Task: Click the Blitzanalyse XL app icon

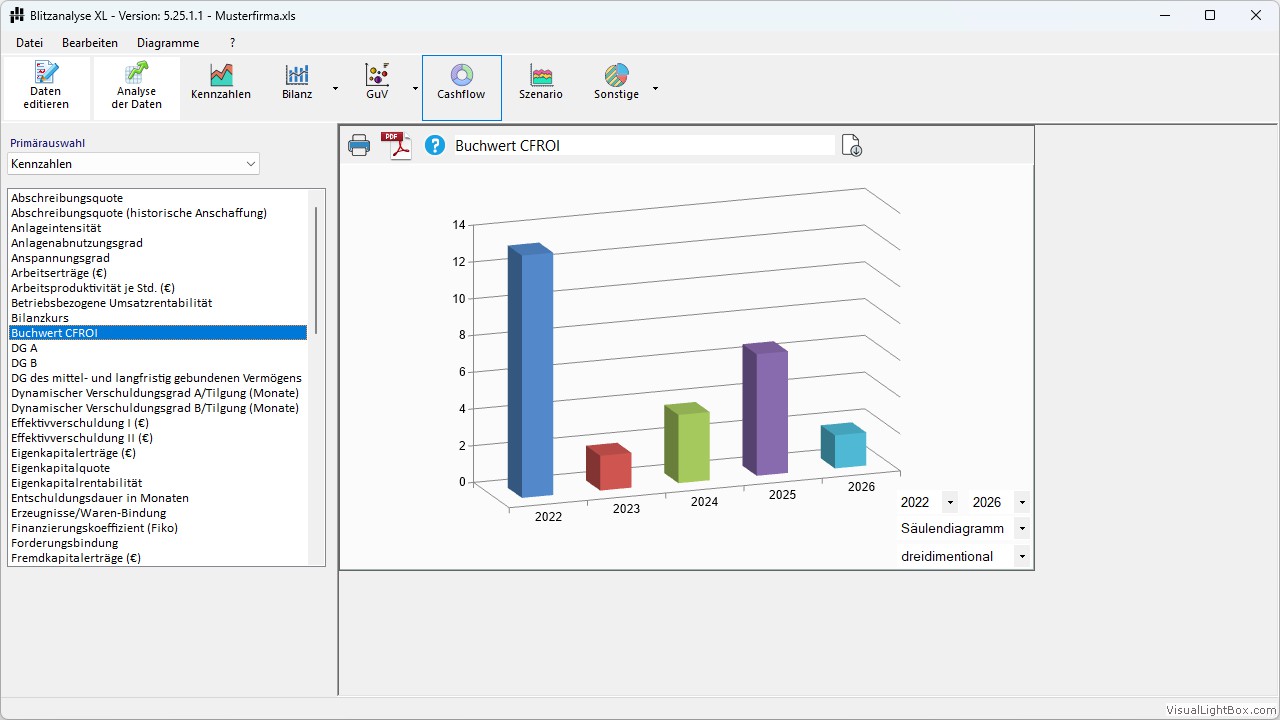Action: [17, 15]
